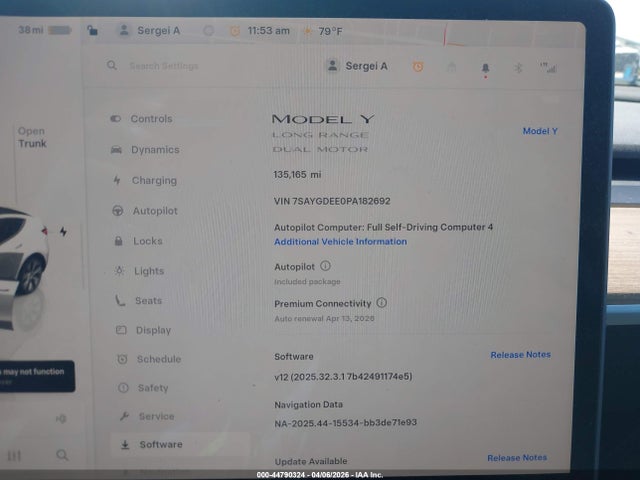Open the Seats settings menu
Viewport: 640px width, 480px height.
tap(139, 301)
